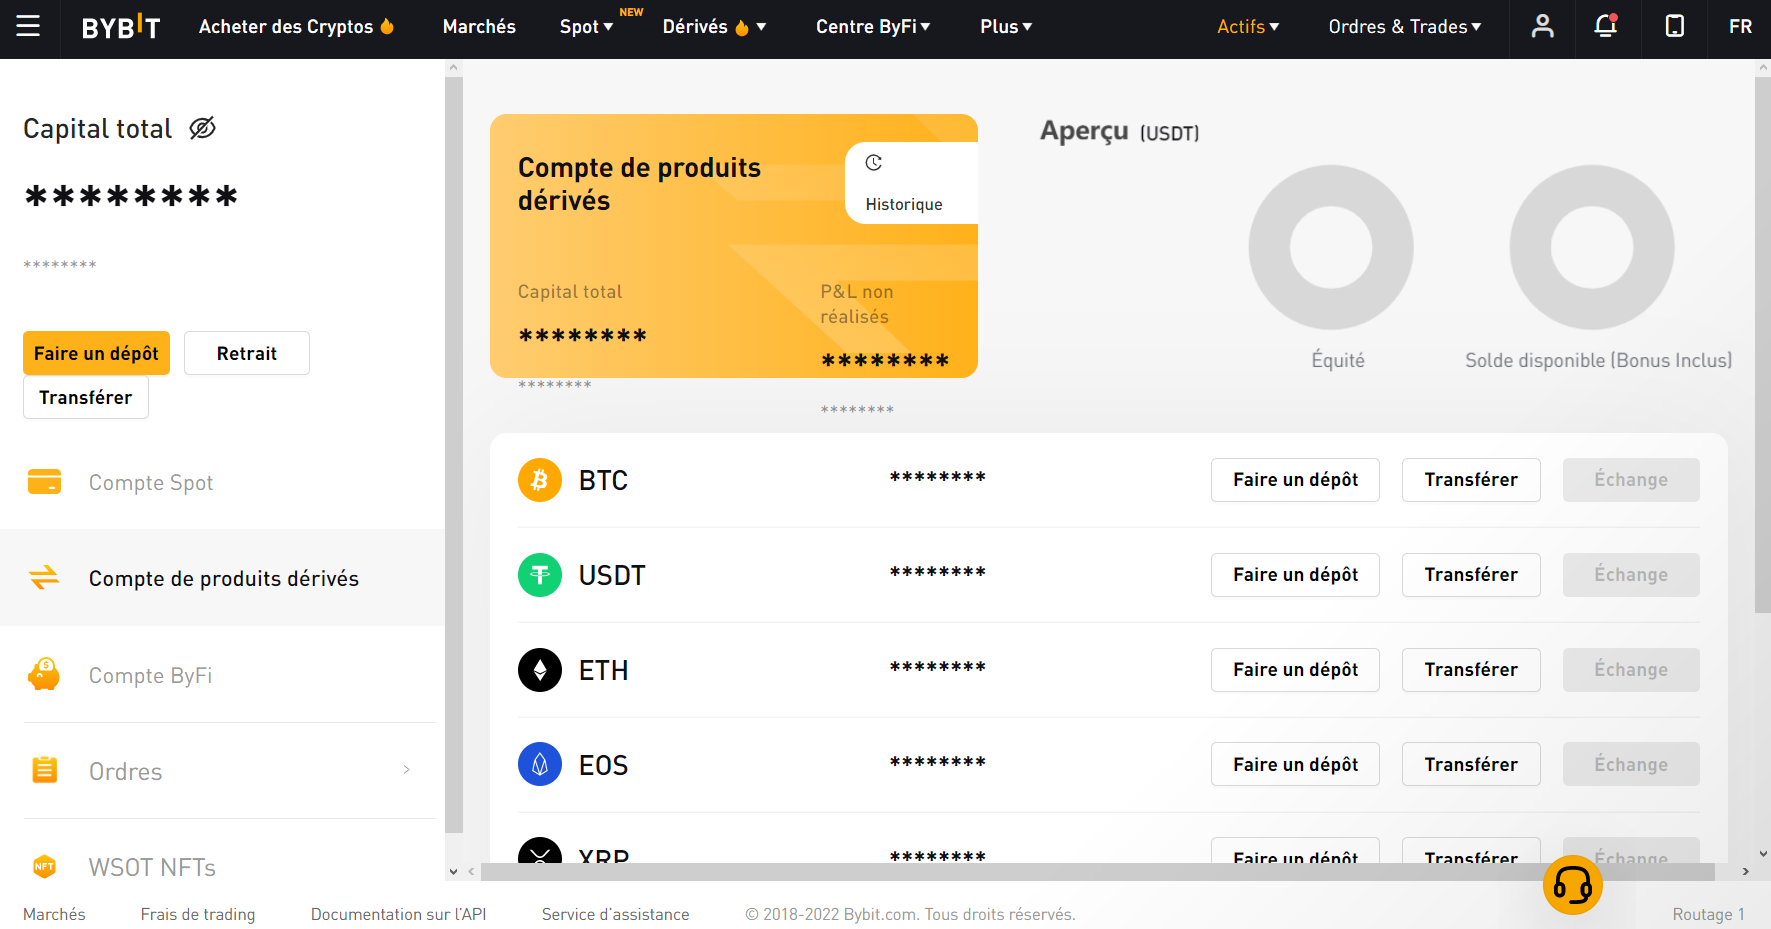This screenshot has height=929, width=1771.
Task: Open the hamburger menu icon
Action: click(x=28, y=26)
